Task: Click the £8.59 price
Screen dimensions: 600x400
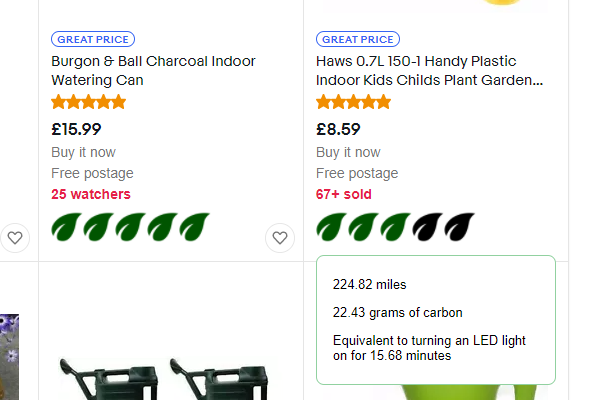Action: 338,129
